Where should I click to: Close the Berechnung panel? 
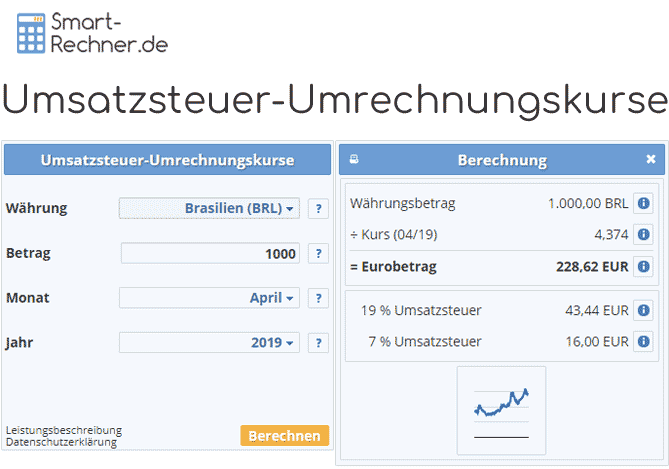tap(650, 159)
